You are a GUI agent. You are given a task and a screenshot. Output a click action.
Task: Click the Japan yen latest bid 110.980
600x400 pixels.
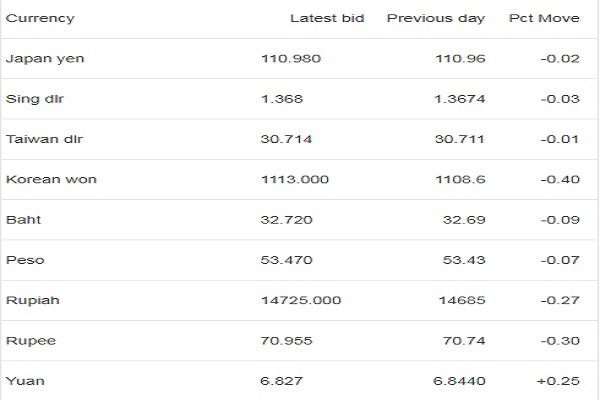click(291, 59)
